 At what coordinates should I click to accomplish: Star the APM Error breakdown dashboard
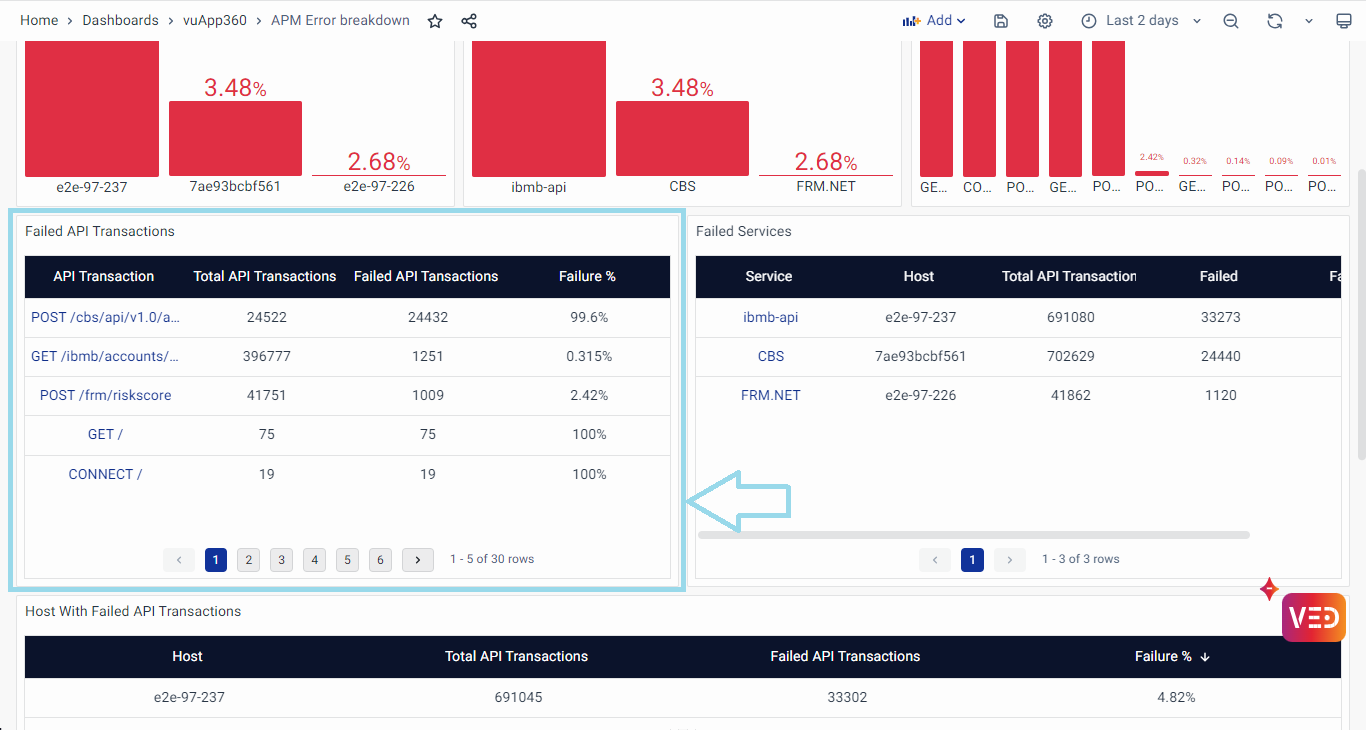[435, 21]
